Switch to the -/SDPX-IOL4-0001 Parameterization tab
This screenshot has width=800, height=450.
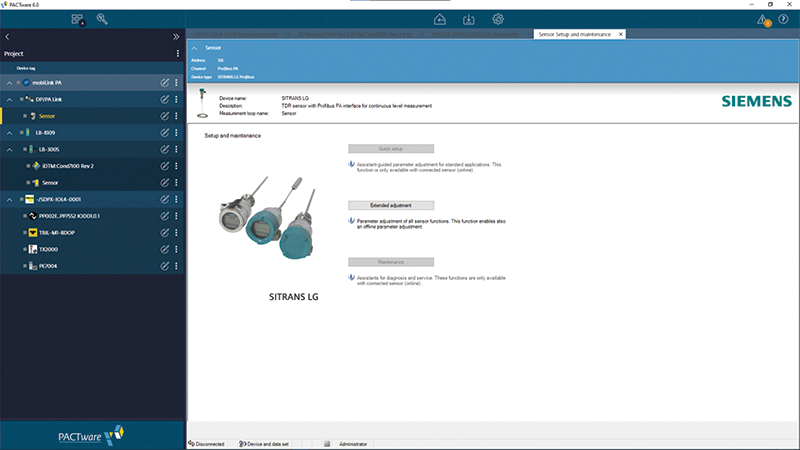coord(236,34)
